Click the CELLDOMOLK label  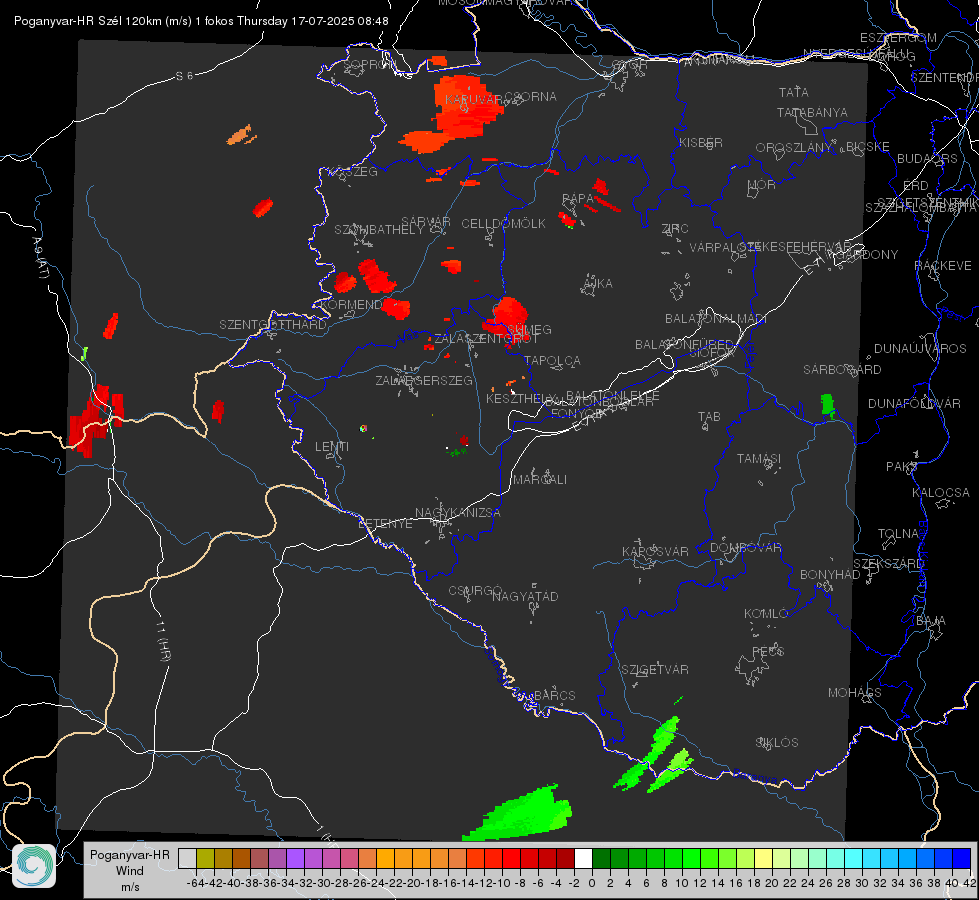click(x=503, y=224)
